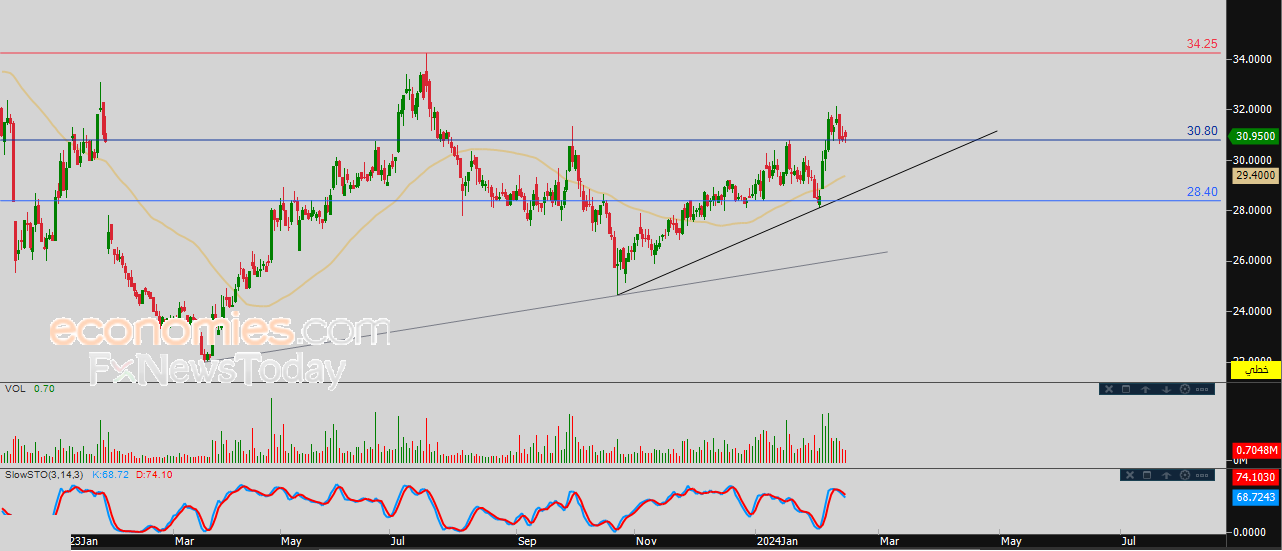Select the moving average value tag 29.4000
Image resolution: width=1282 pixels, height=551 pixels.
click(1254, 175)
